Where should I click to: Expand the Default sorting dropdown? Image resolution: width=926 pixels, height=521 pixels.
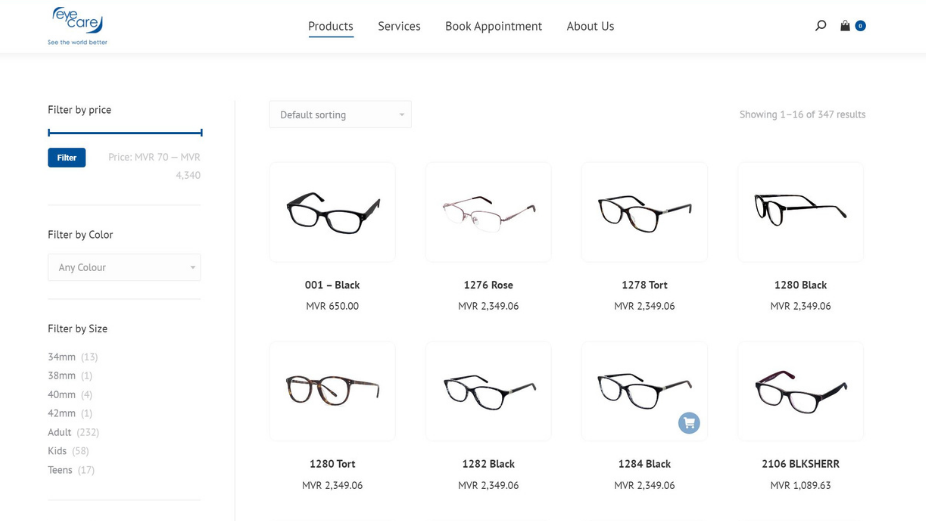coord(340,115)
